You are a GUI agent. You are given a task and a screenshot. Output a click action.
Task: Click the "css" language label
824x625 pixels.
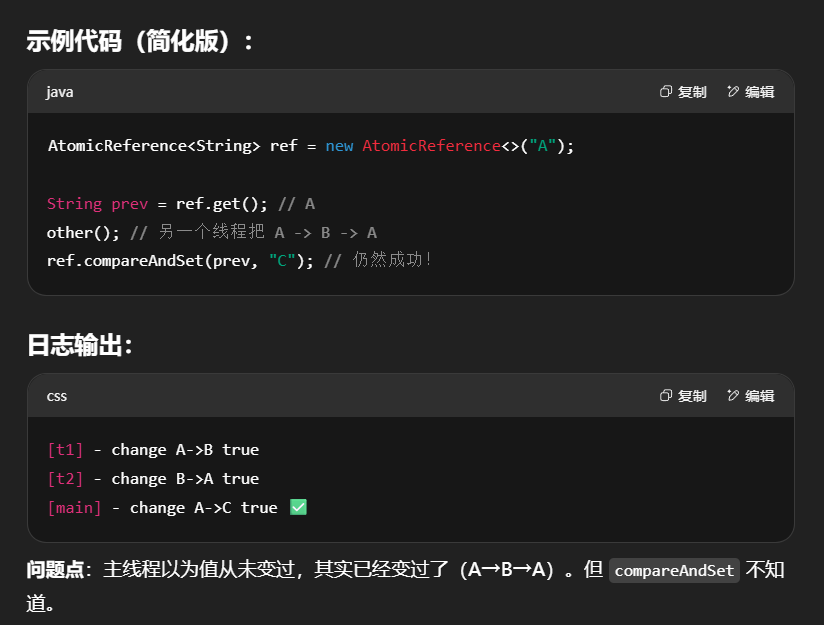click(x=57, y=396)
